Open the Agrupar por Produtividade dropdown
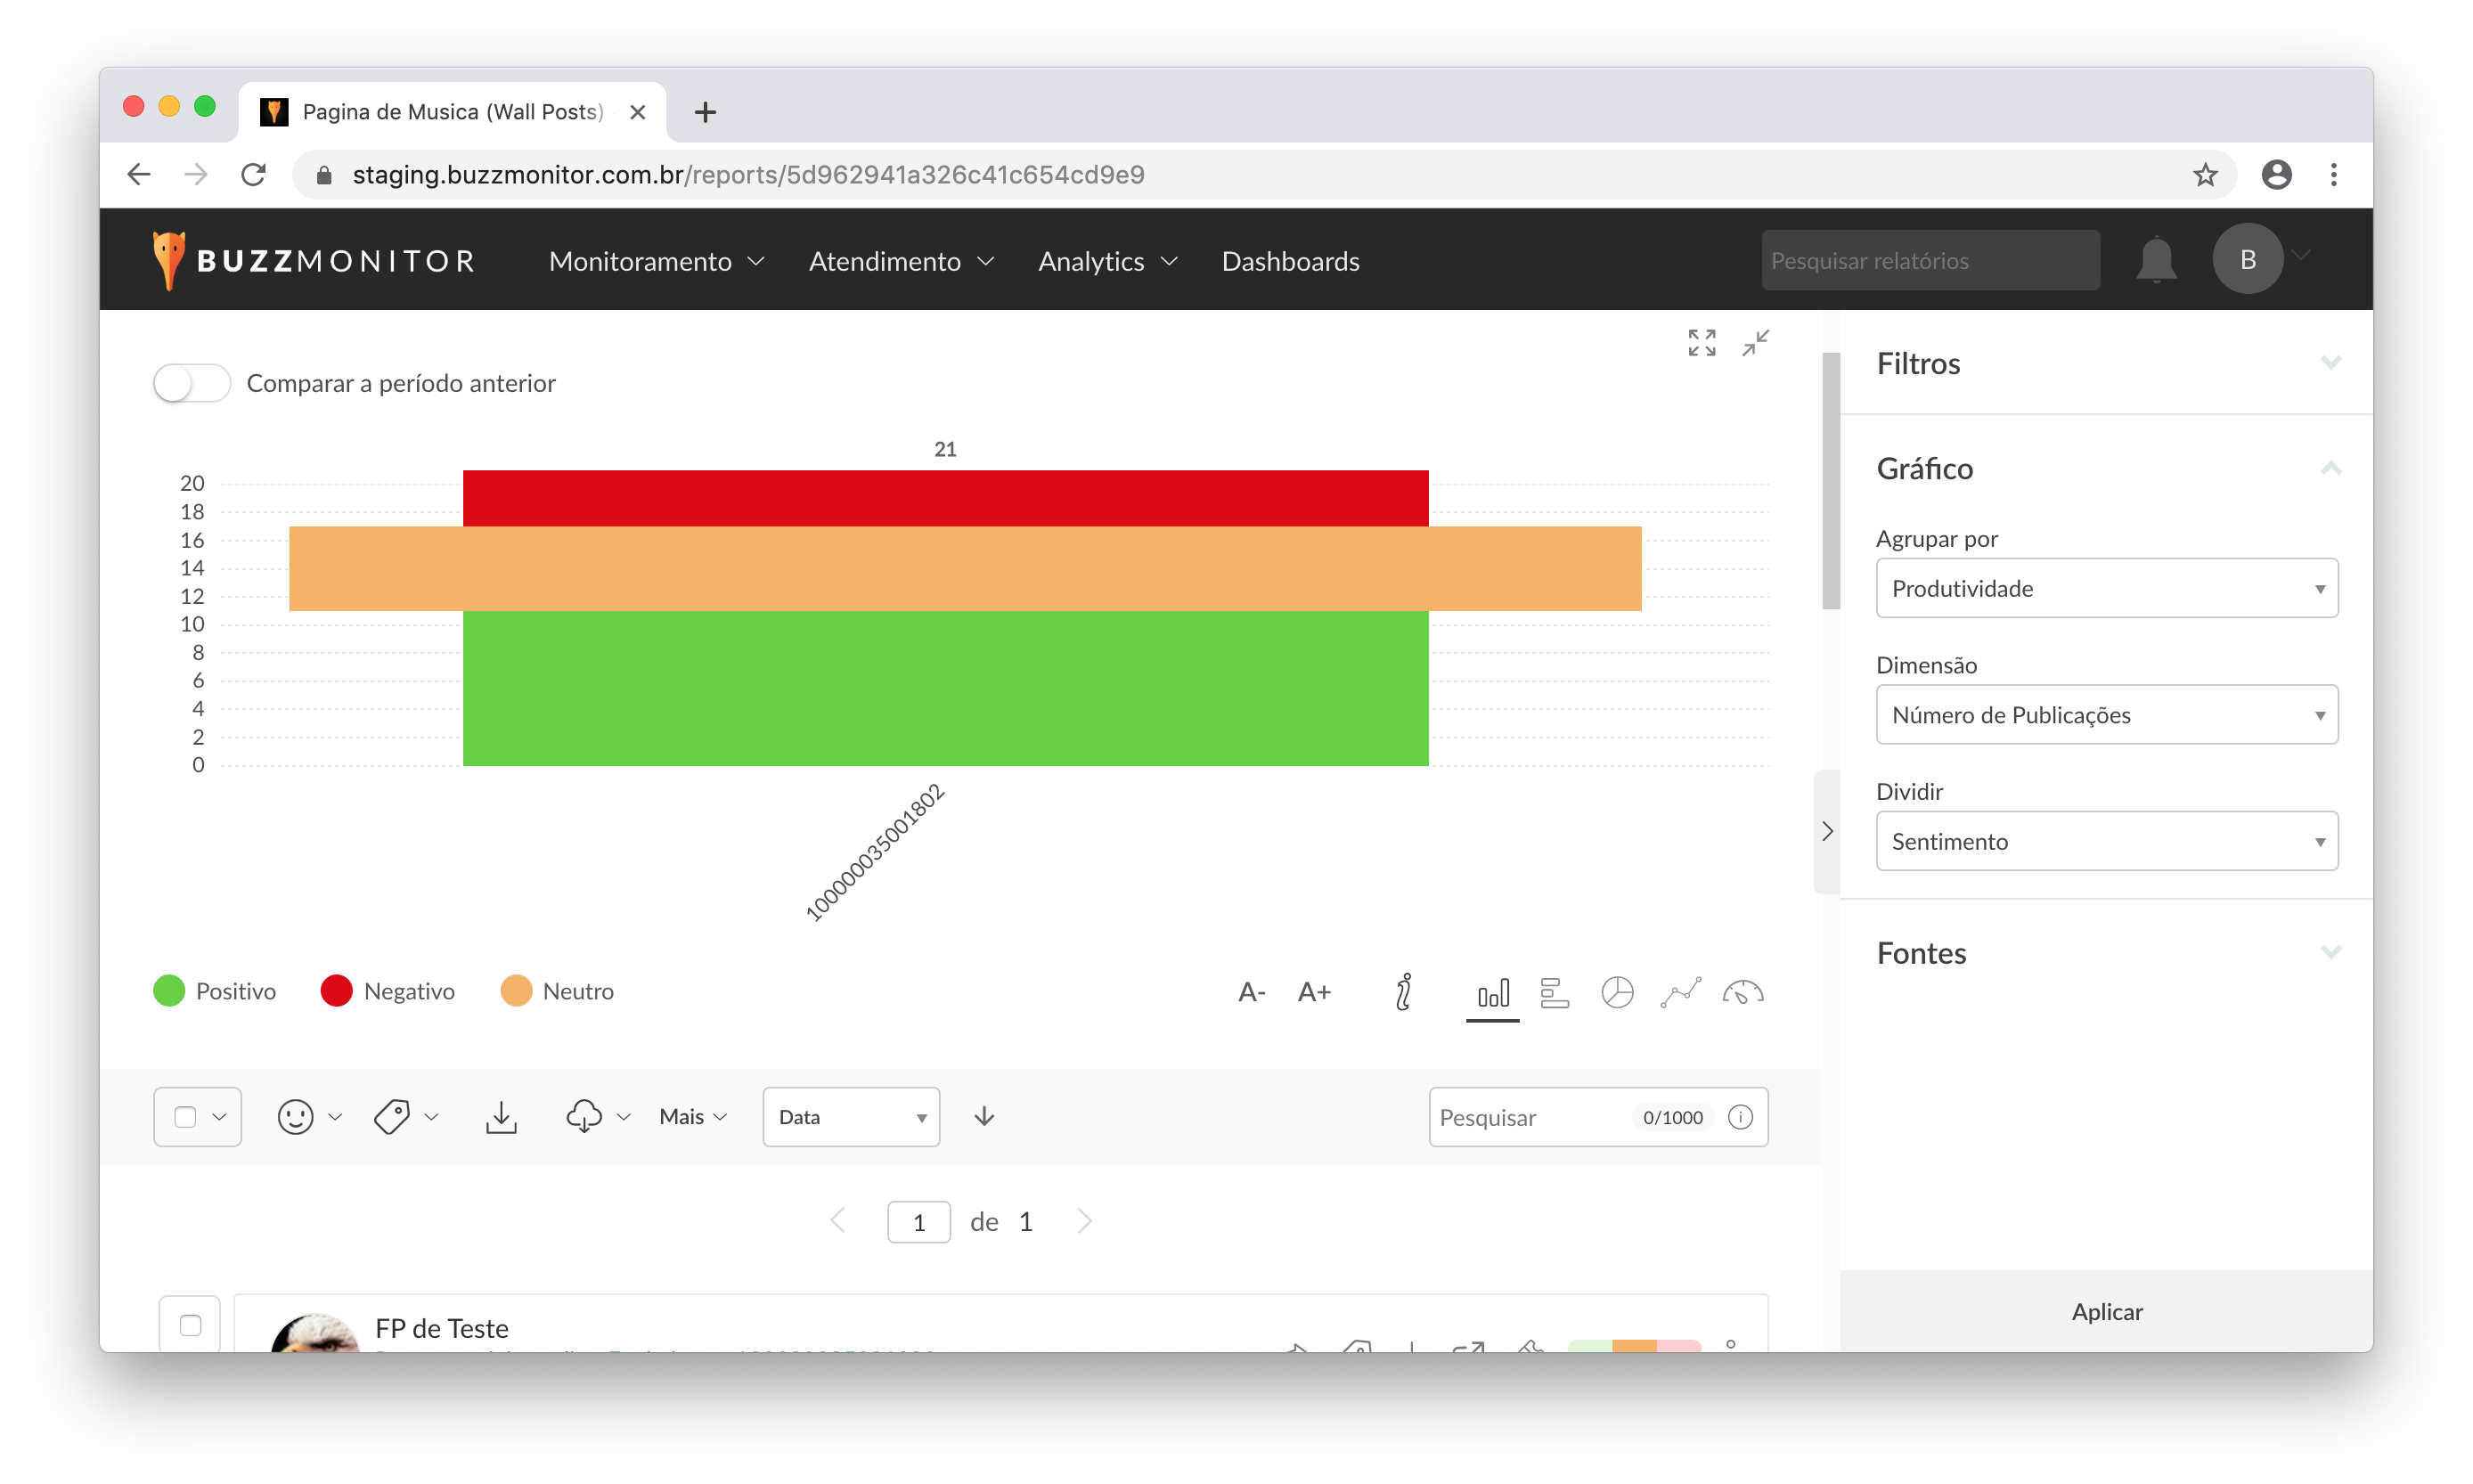Viewport: 2473px width, 1484px height. click(x=2106, y=588)
